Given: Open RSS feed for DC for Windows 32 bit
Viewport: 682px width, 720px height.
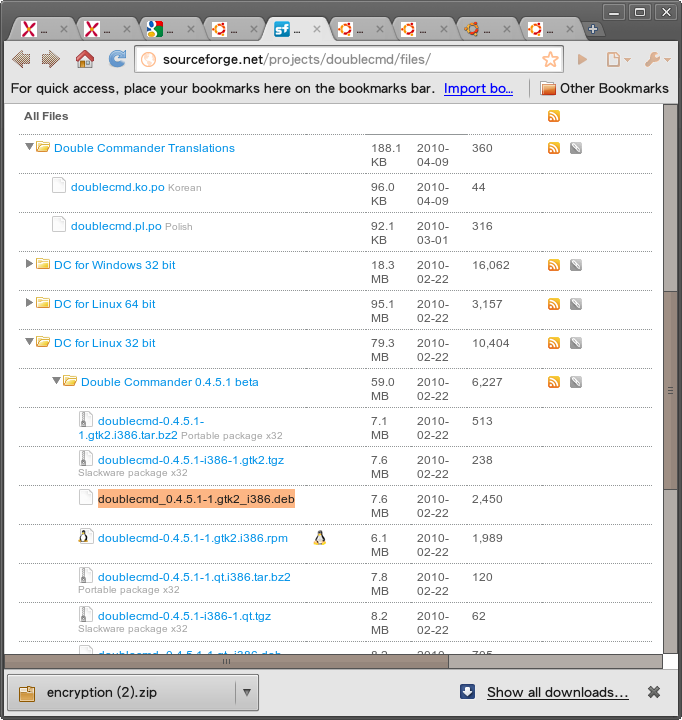Looking at the screenshot, I should click(x=554, y=265).
